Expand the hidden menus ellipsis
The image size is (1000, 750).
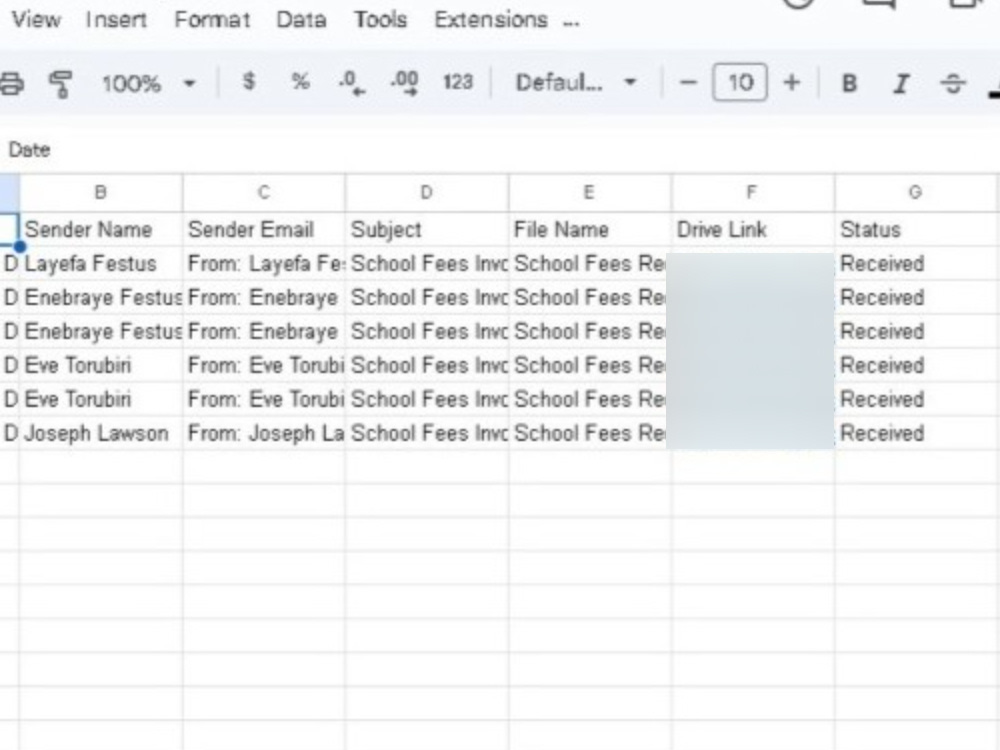571,22
